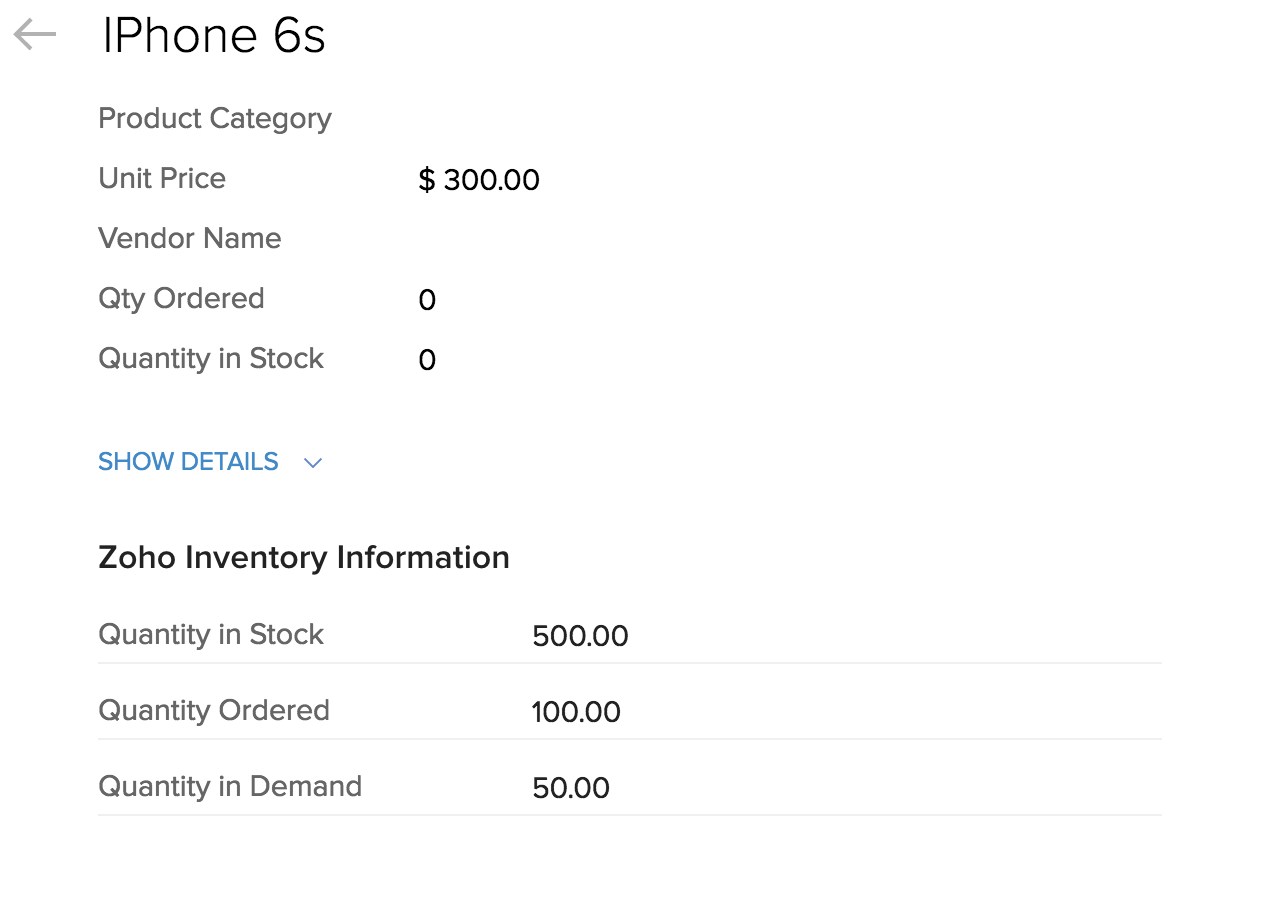Select the Quantity in Demand label
This screenshot has height=900, width=1288.
click(230, 787)
